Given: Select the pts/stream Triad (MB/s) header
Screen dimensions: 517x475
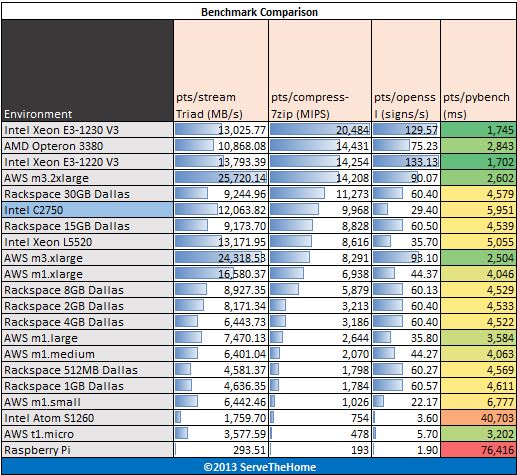Looking at the screenshot, I should pyautogui.click(x=221, y=71).
